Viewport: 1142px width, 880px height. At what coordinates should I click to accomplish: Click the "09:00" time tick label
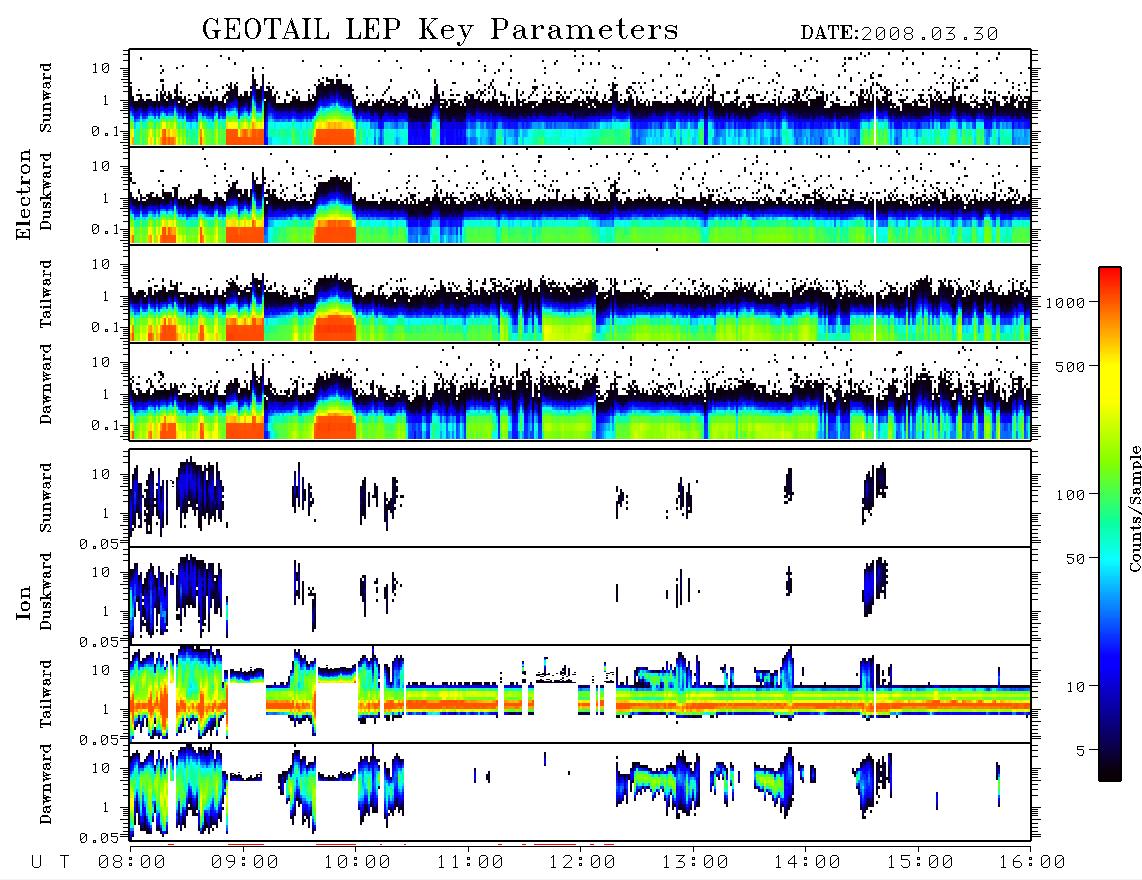click(245, 863)
